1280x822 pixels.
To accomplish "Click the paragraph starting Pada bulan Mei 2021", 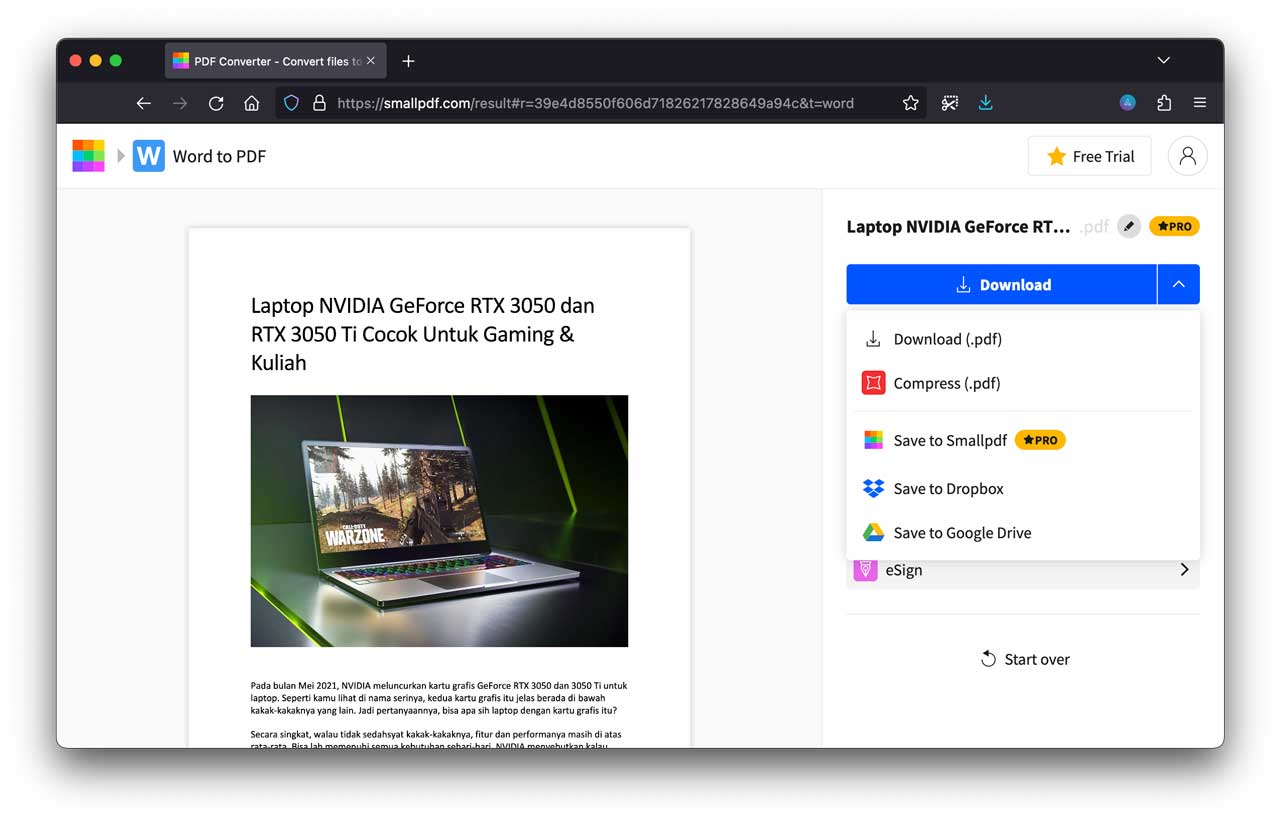I will (439, 698).
